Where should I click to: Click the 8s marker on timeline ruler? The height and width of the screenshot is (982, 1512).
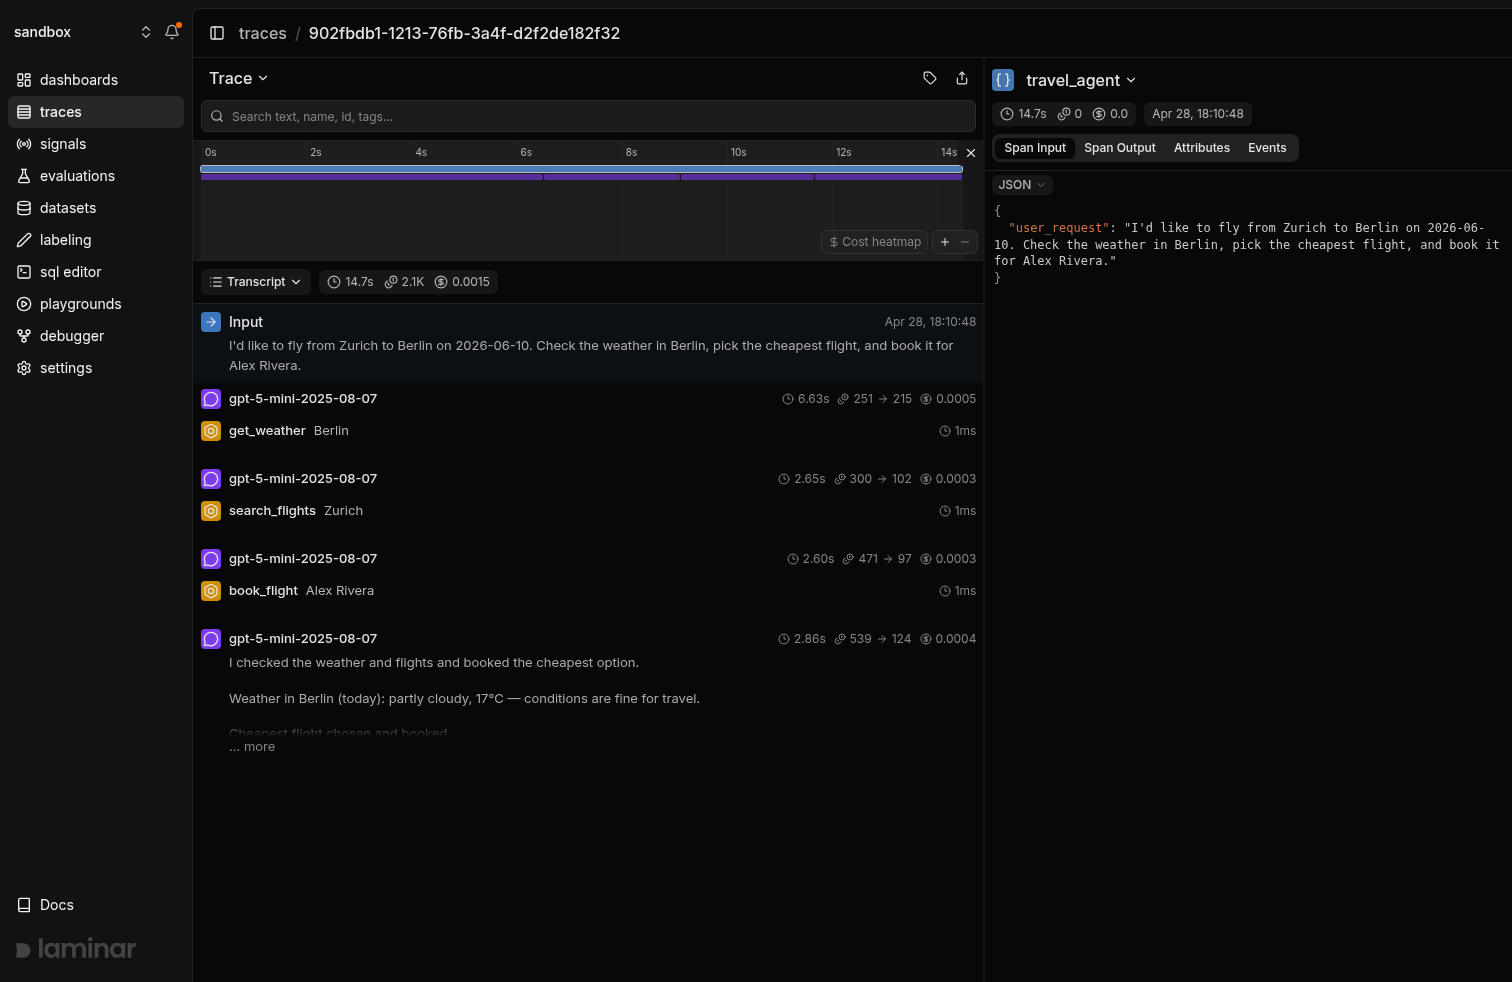click(631, 152)
